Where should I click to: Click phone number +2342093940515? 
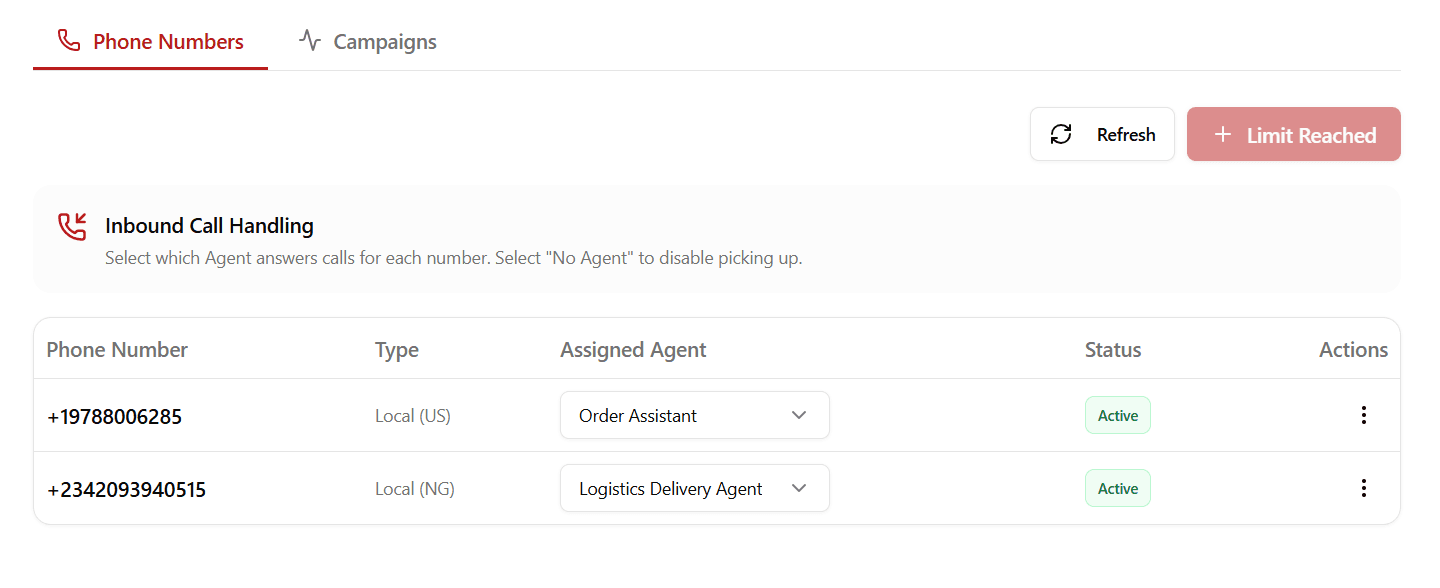point(126,490)
